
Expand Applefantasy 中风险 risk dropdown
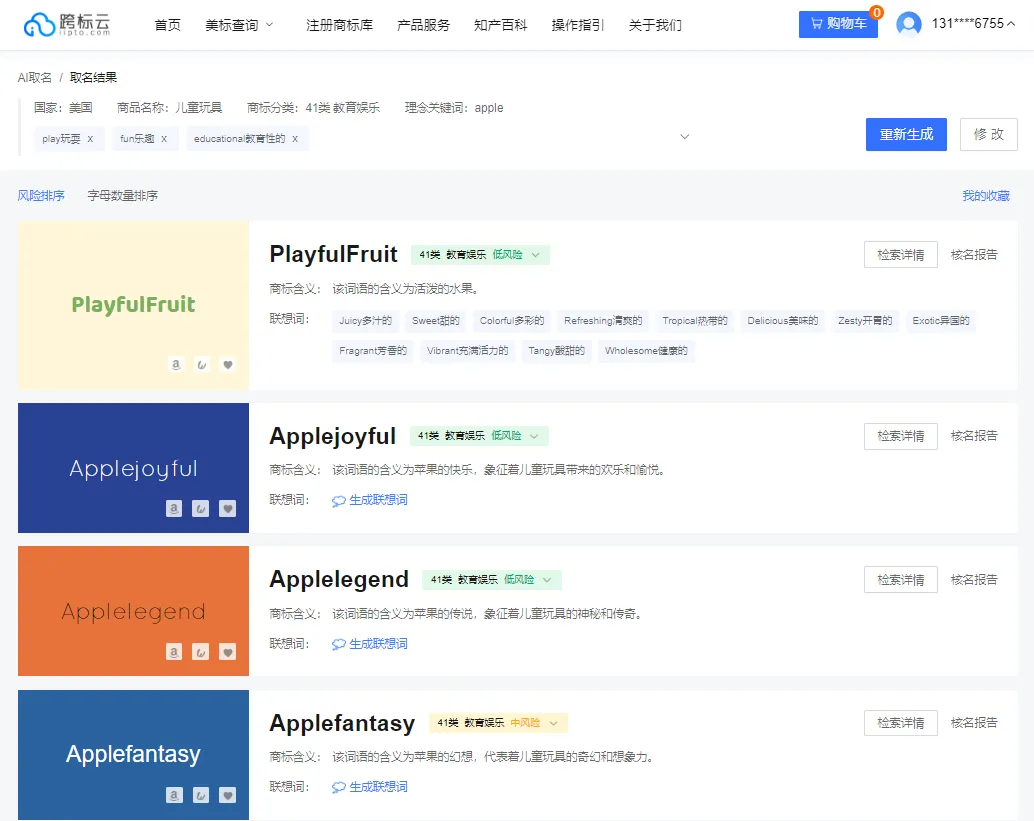click(x=553, y=723)
